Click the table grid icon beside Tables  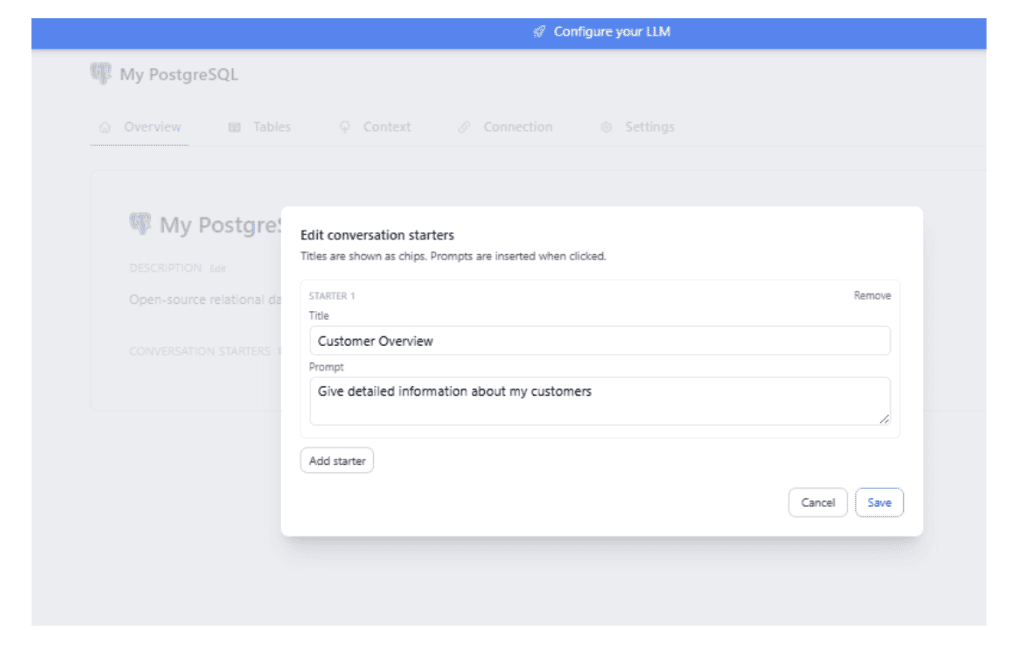click(234, 127)
